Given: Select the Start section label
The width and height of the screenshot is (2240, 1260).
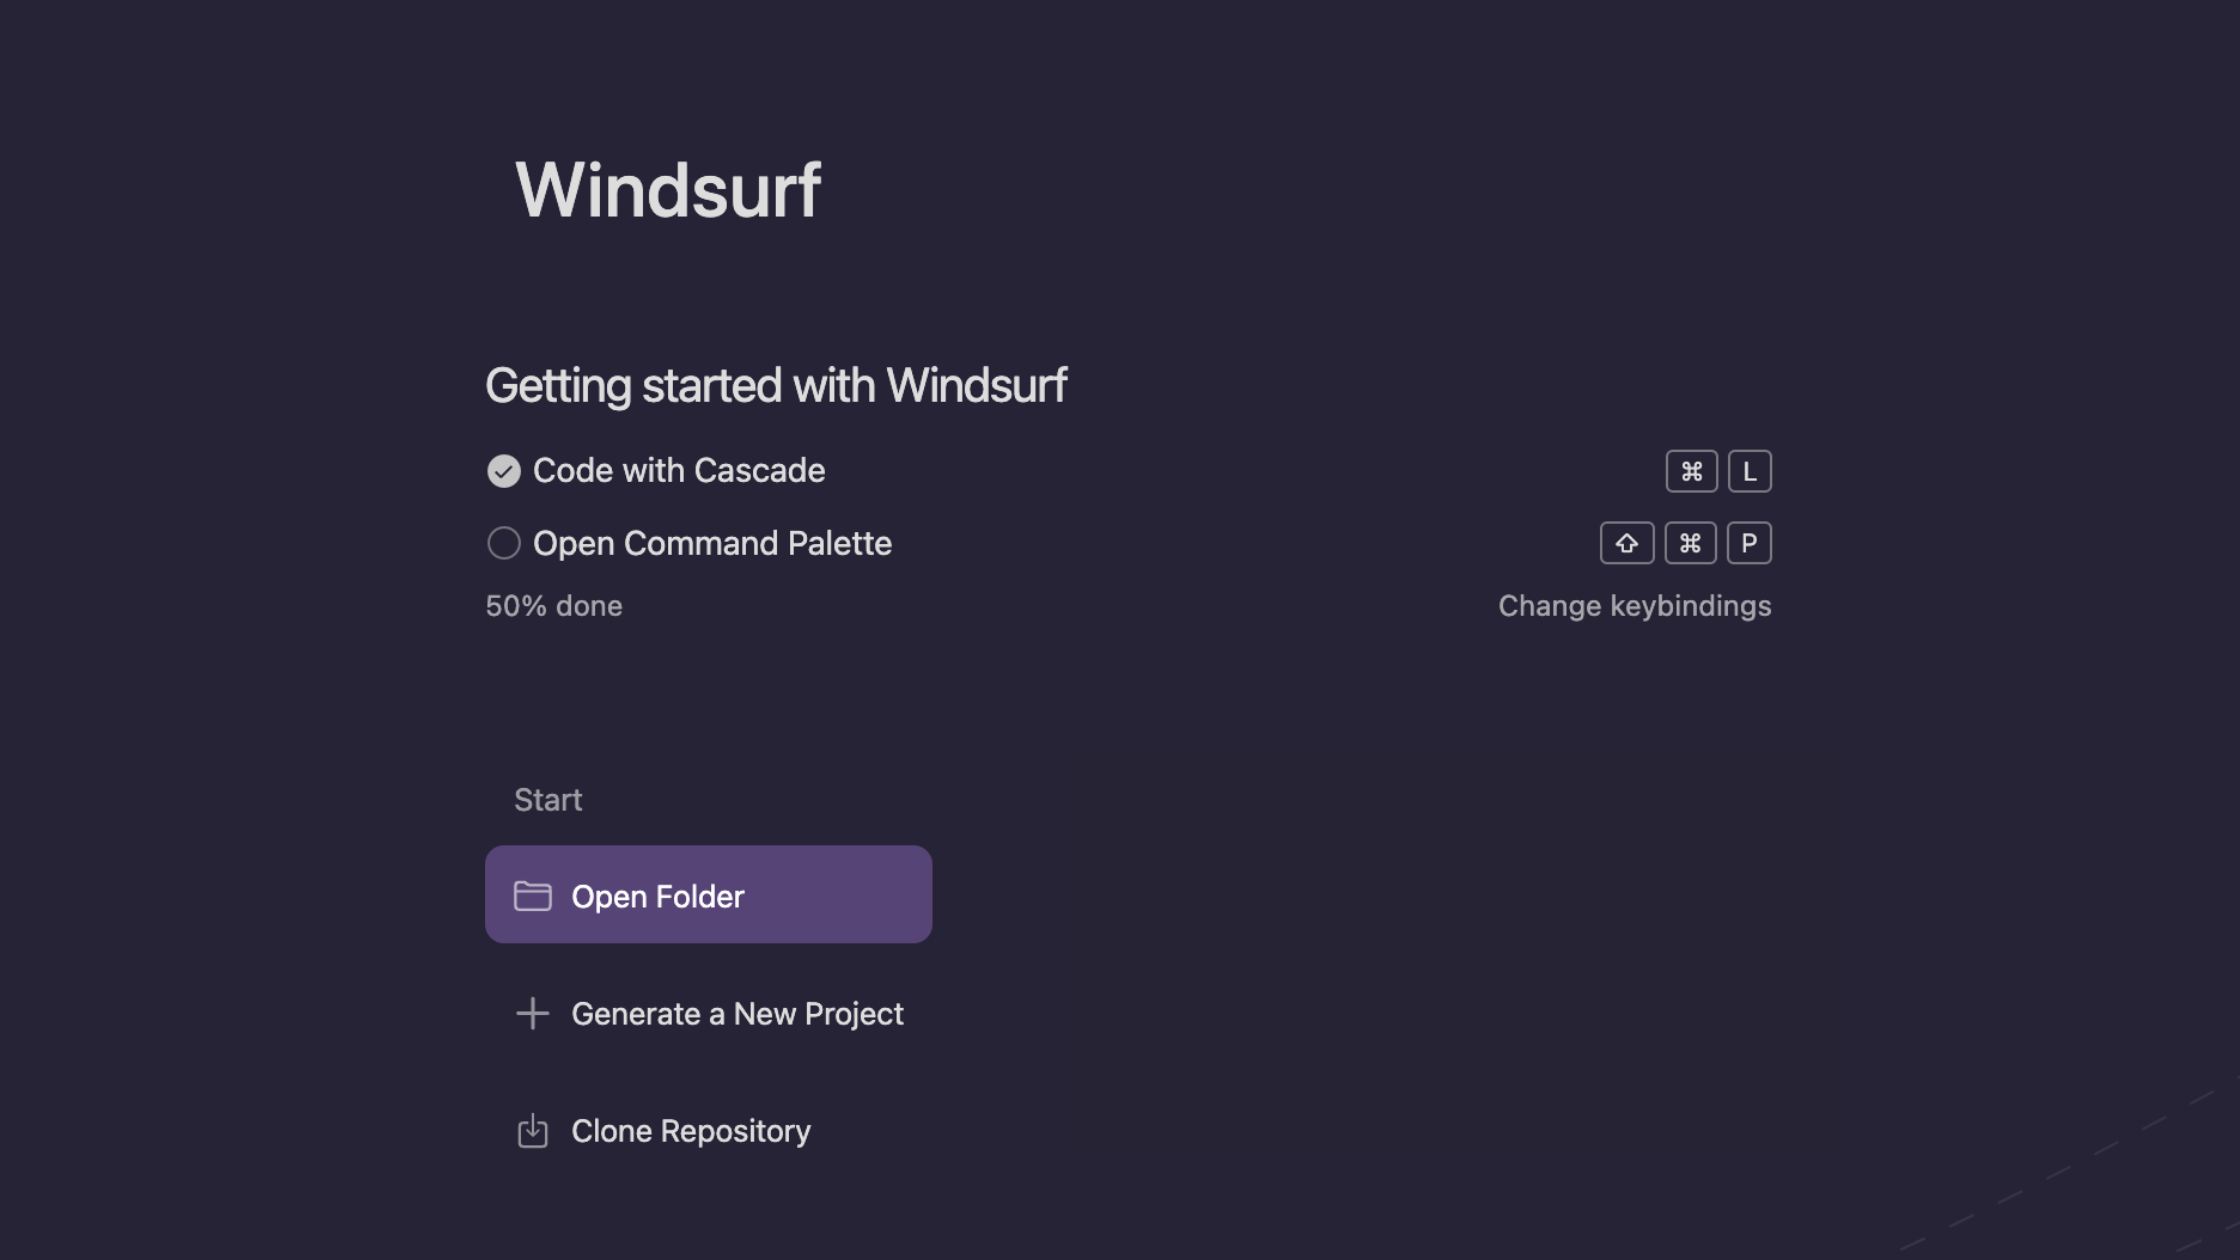Looking at the screenshot, I should (x=548, y=799).
